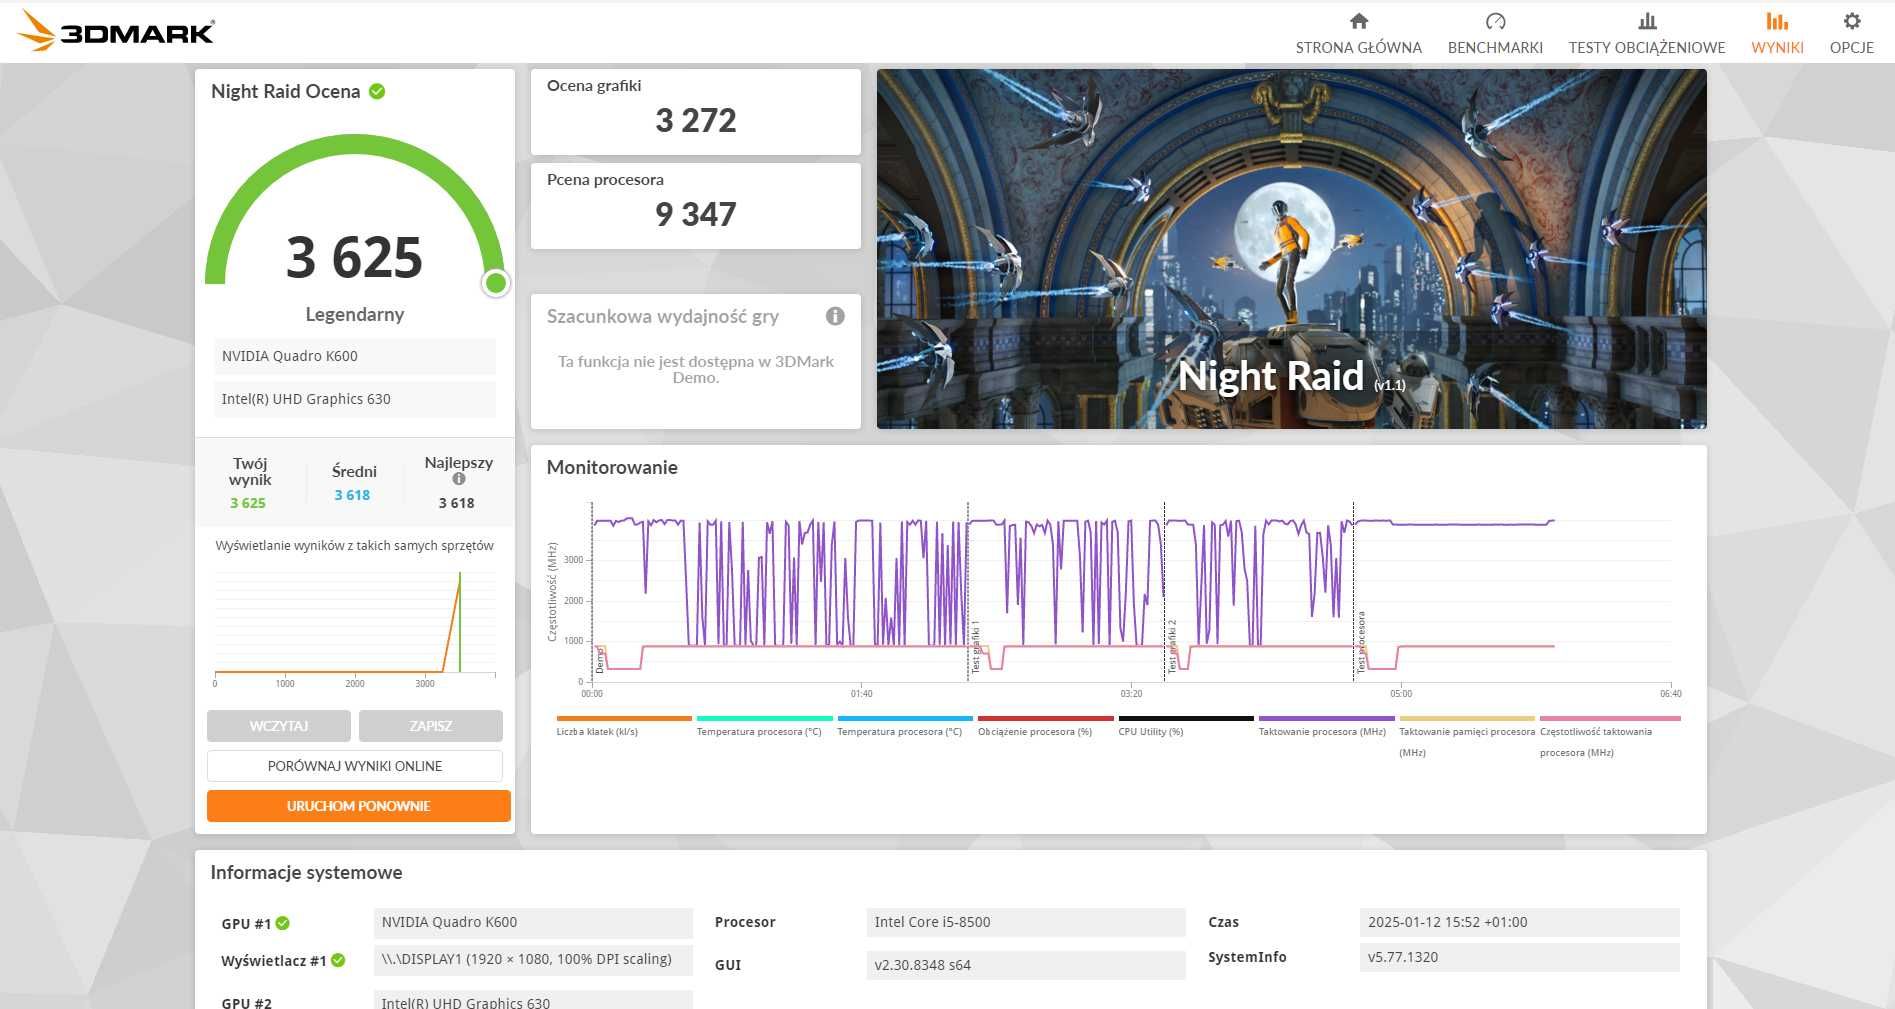Select the WYNIKI tab
The width and height of the screenshot is (1895, 1009).
coord(1777,47)
